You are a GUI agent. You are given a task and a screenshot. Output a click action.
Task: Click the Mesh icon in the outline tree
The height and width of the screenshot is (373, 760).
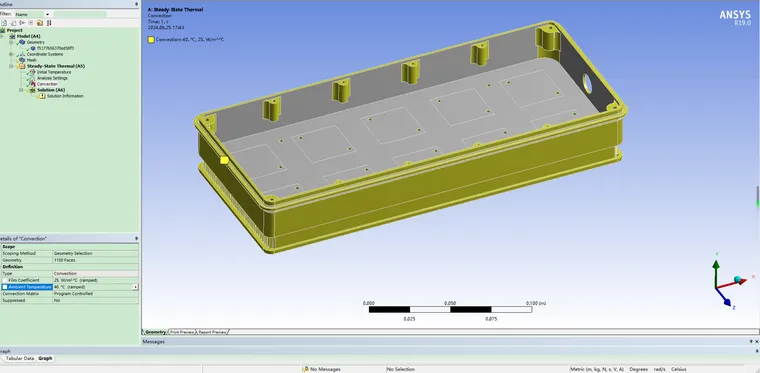22,60
